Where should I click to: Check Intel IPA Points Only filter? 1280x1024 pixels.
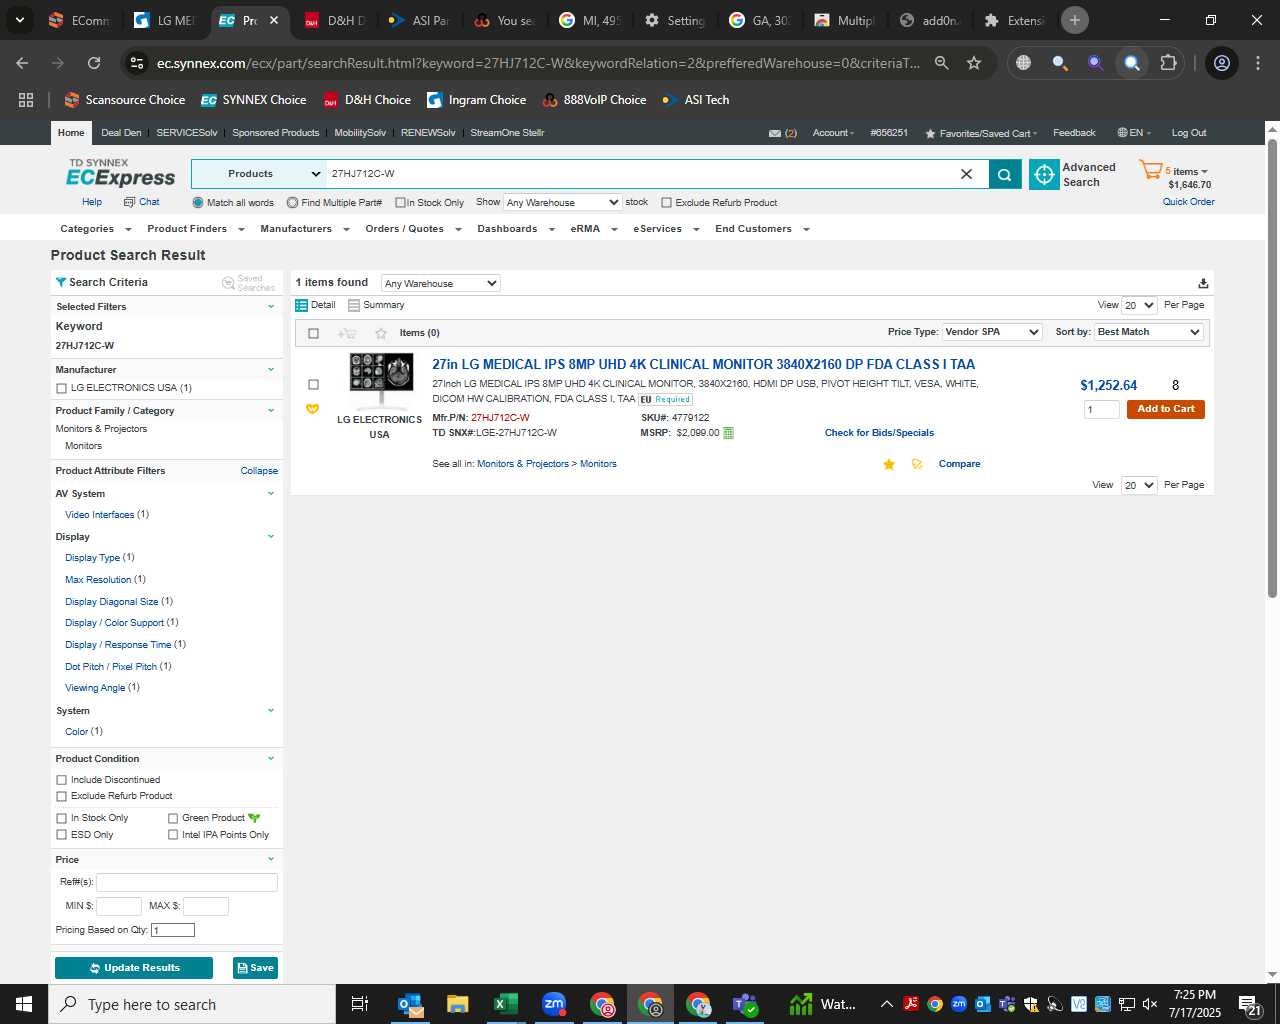tap(173, 835)
